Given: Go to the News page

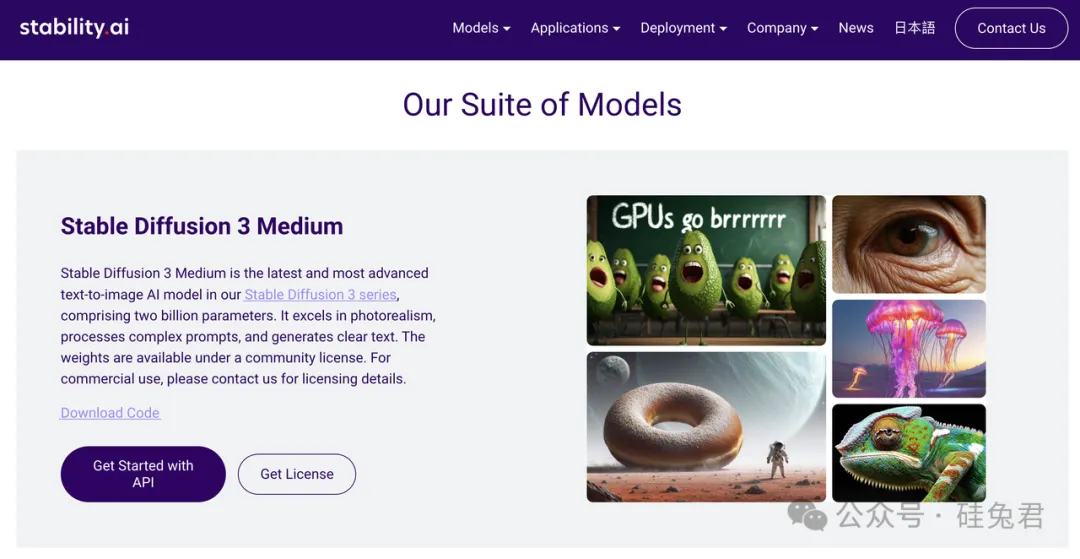Looking at the screenshot, I should pos(855,28).
